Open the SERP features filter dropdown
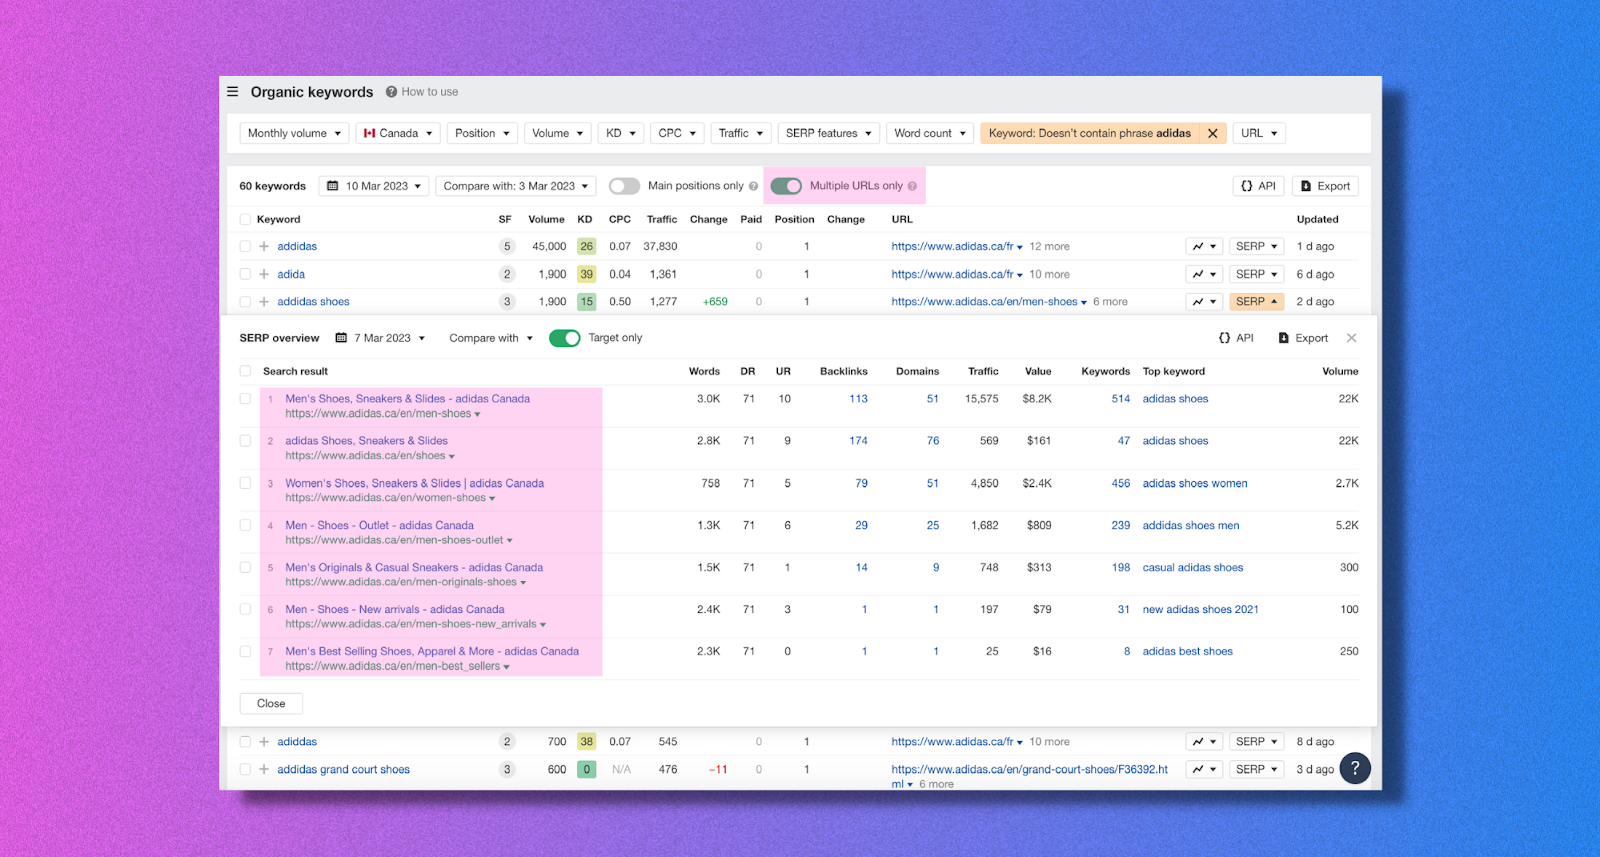1600x857 pixels. click(x=828, y=133)
